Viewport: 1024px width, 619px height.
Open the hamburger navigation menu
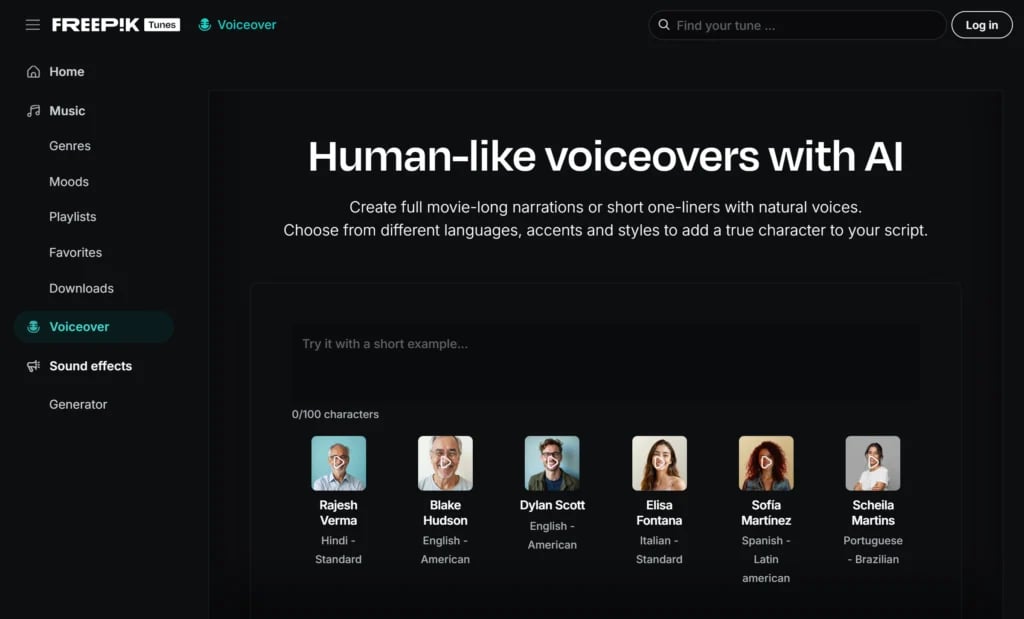(x=32, y=24)
